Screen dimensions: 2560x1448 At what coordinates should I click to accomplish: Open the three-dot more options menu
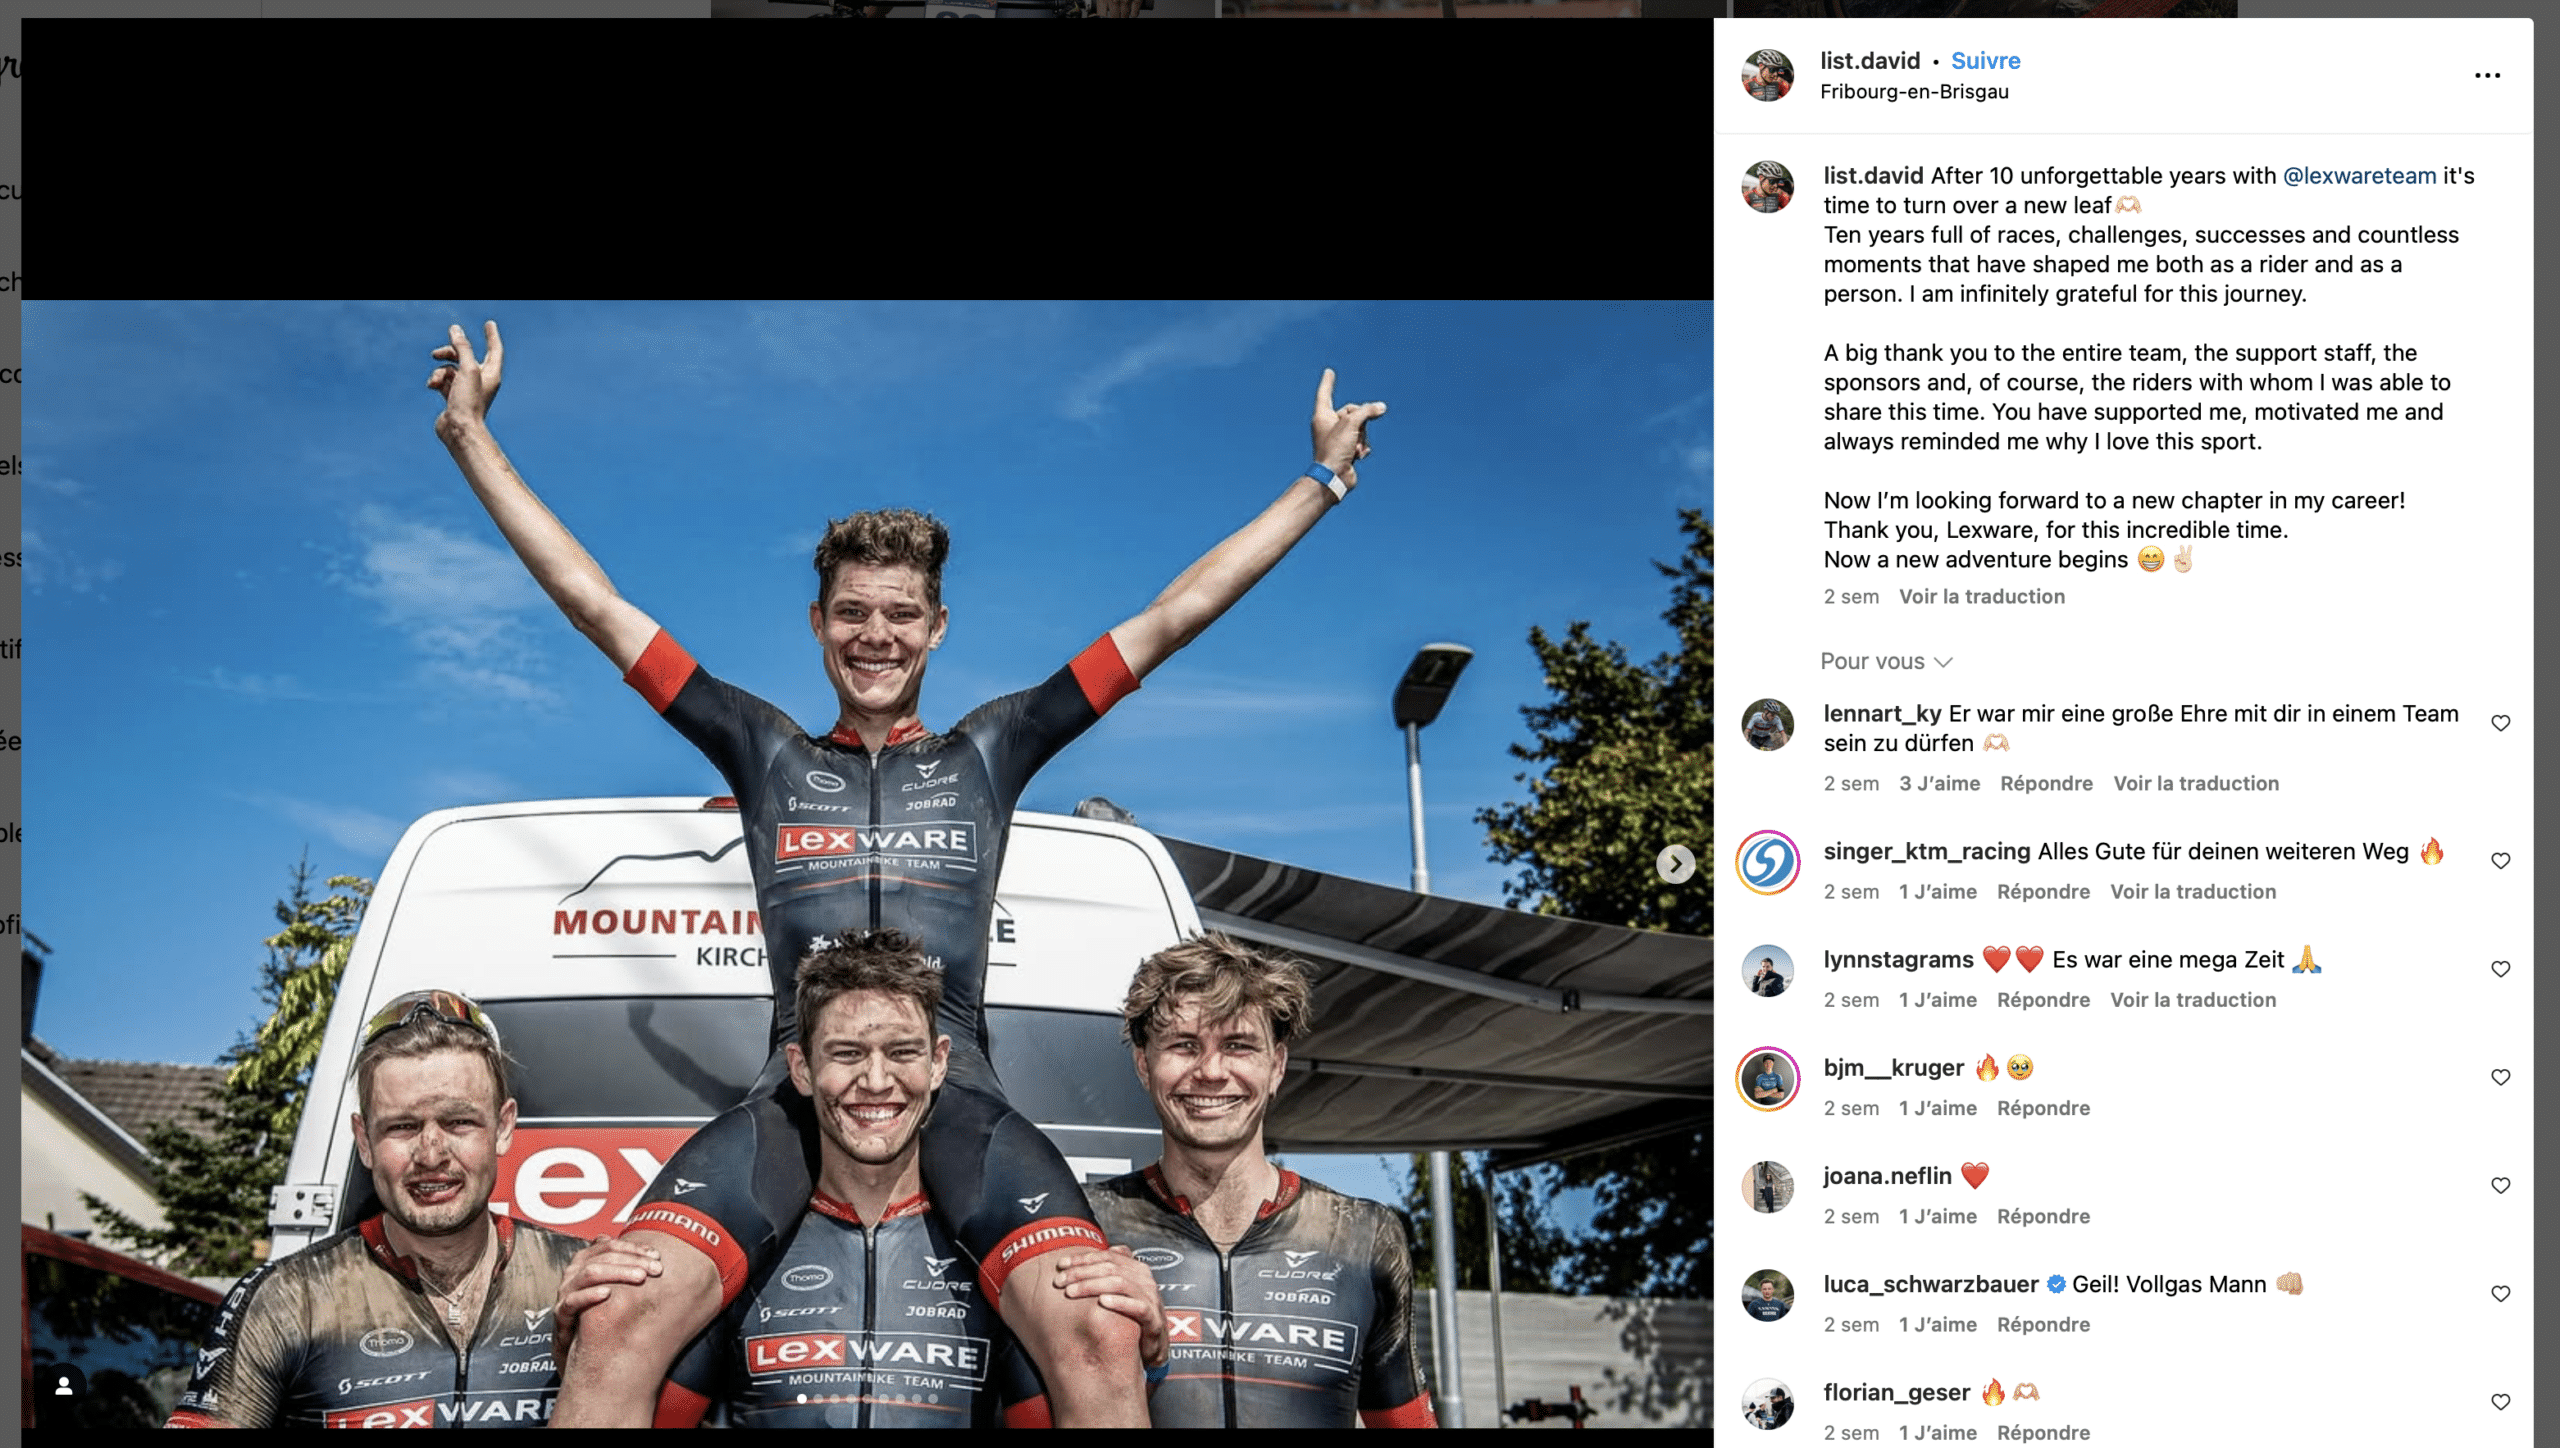(2487, 75)
